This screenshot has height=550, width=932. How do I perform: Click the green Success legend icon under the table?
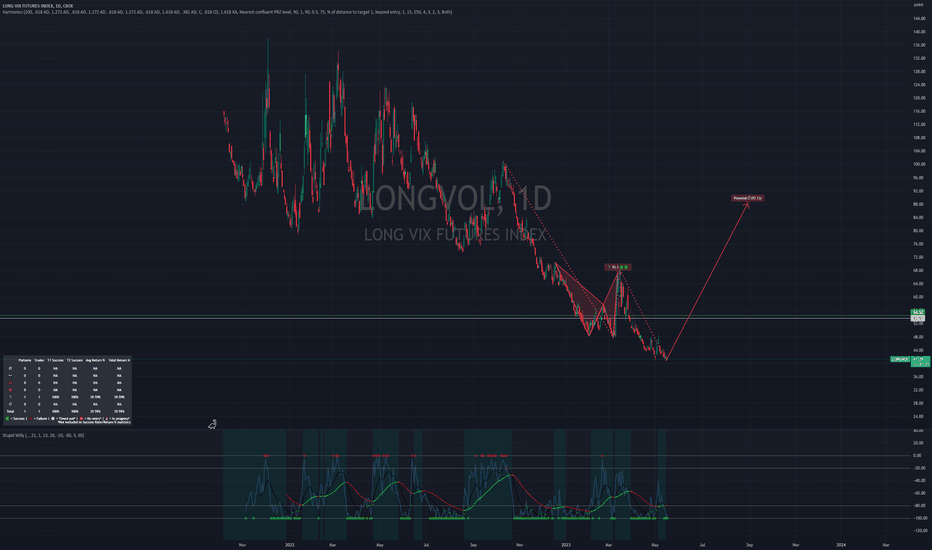(x=7, y=419)
